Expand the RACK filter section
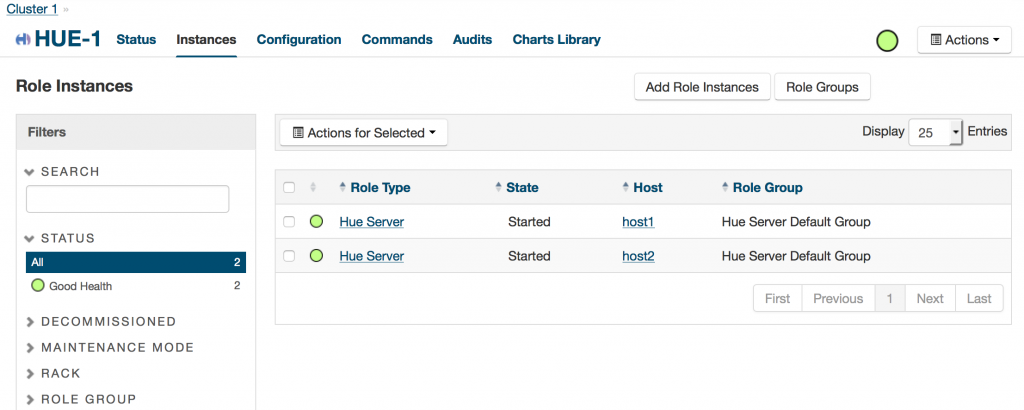 [53, 373]
